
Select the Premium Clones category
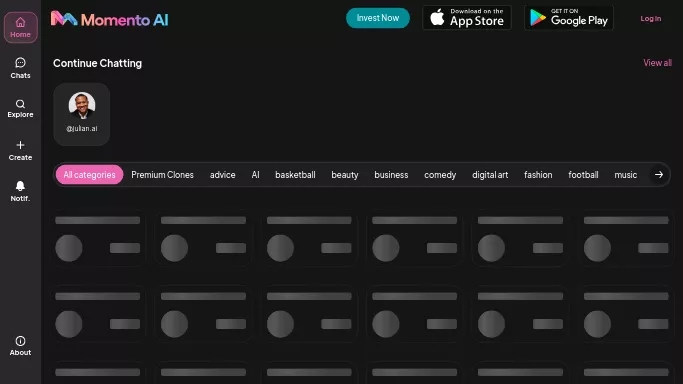(162, 175)
